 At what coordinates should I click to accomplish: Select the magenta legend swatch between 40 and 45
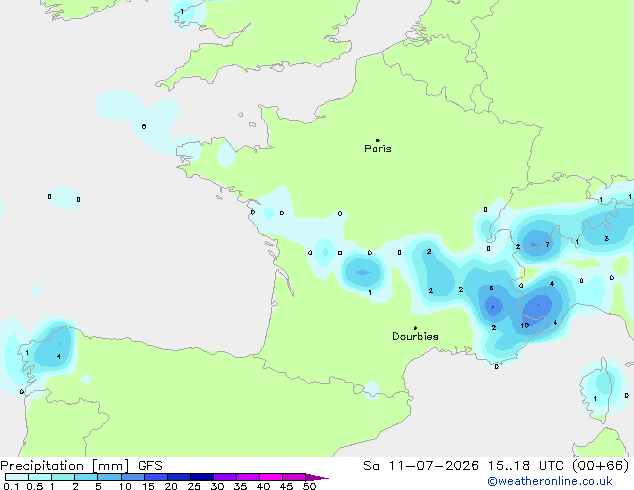tap(271, 477)
